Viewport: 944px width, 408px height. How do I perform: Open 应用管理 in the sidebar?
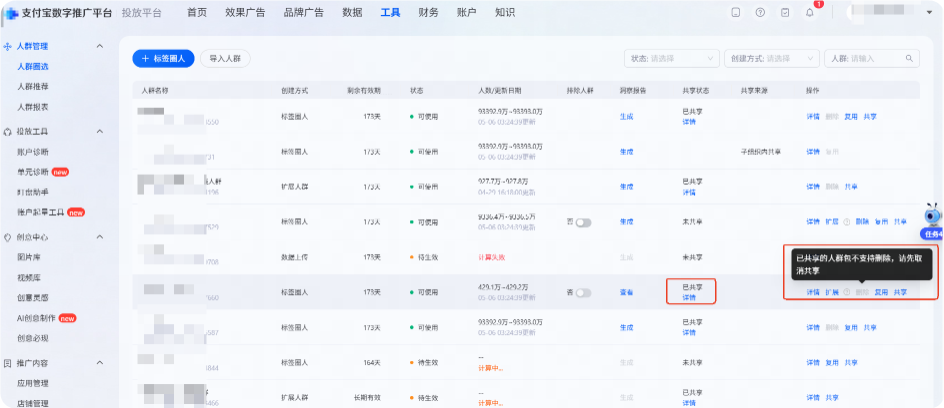tap(33, 383)
